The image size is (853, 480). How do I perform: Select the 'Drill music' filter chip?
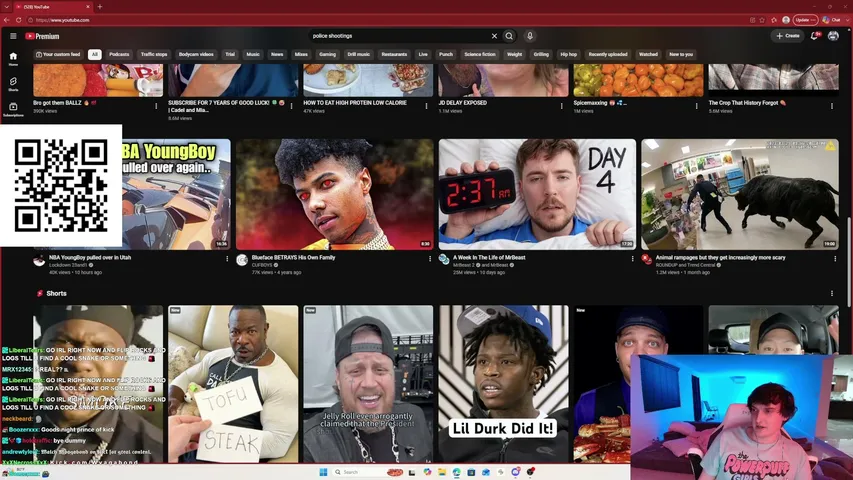point(358,54)
